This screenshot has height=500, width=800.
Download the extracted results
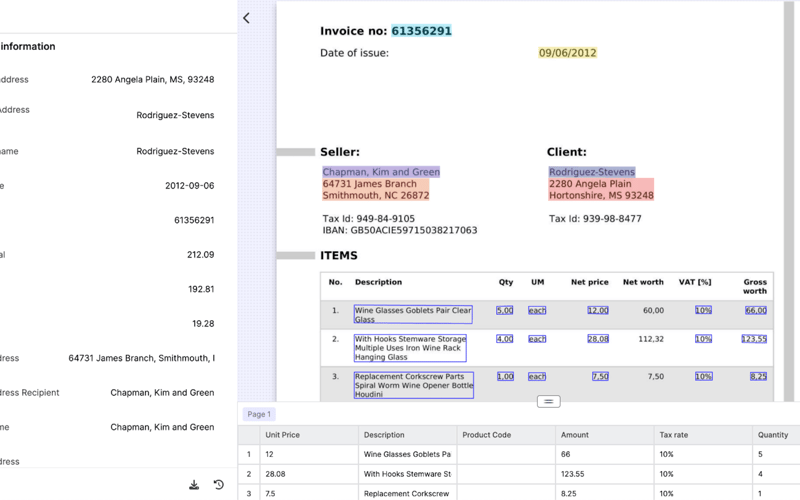(x=194, y=485)
